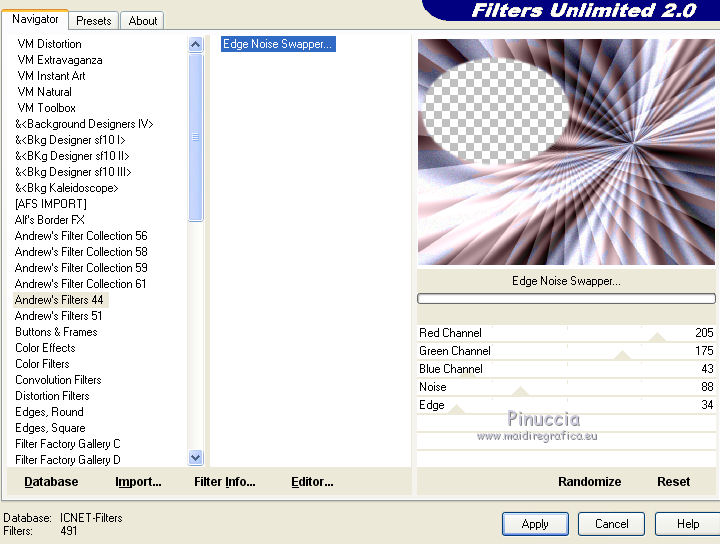Select Edges, Round category
720x544 pixels.
tap(49, 412)
